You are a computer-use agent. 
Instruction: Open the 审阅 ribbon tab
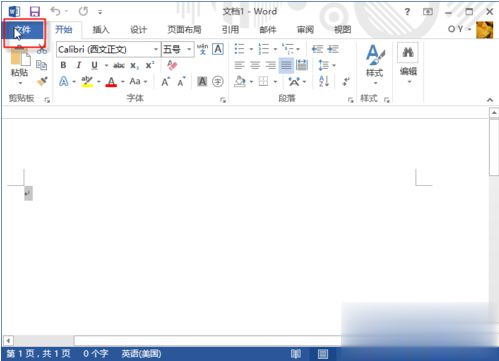[305, 30]
